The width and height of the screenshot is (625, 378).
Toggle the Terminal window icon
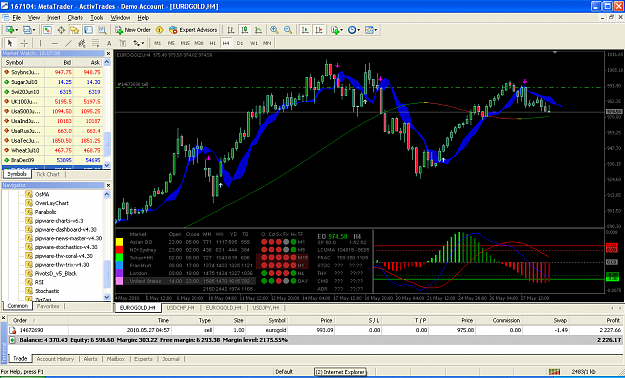click(x=88, y=30)
